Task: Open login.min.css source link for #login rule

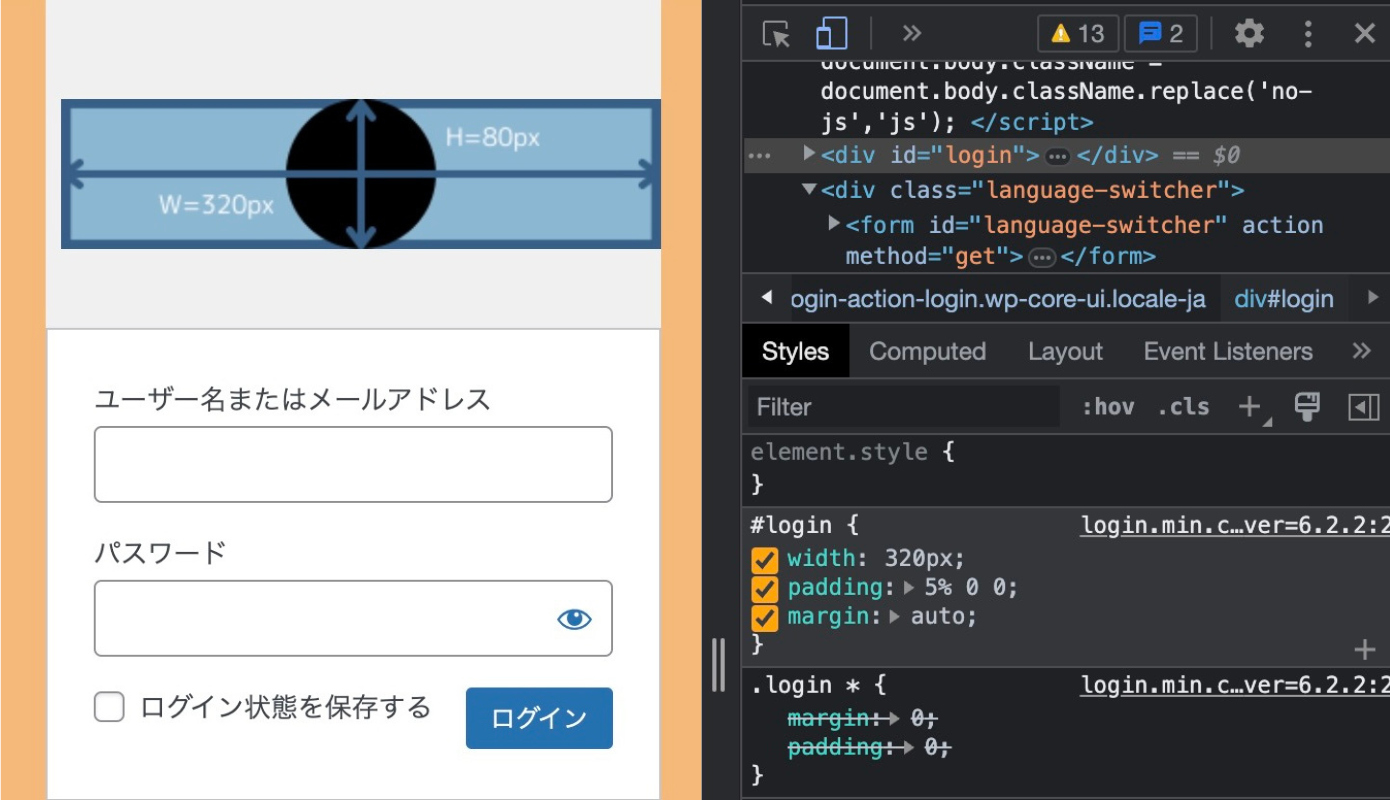Action: [1235, 525]
